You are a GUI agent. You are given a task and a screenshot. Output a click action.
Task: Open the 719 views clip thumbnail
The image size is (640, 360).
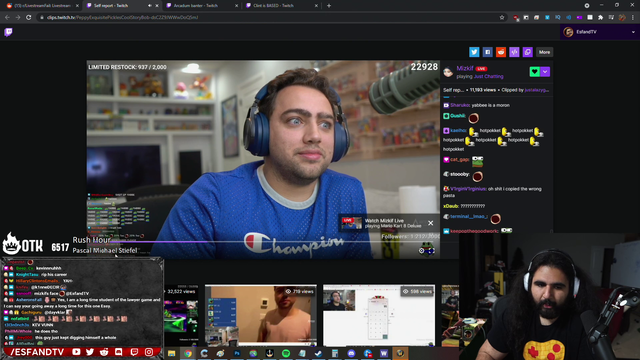click(x=261, y=315)
